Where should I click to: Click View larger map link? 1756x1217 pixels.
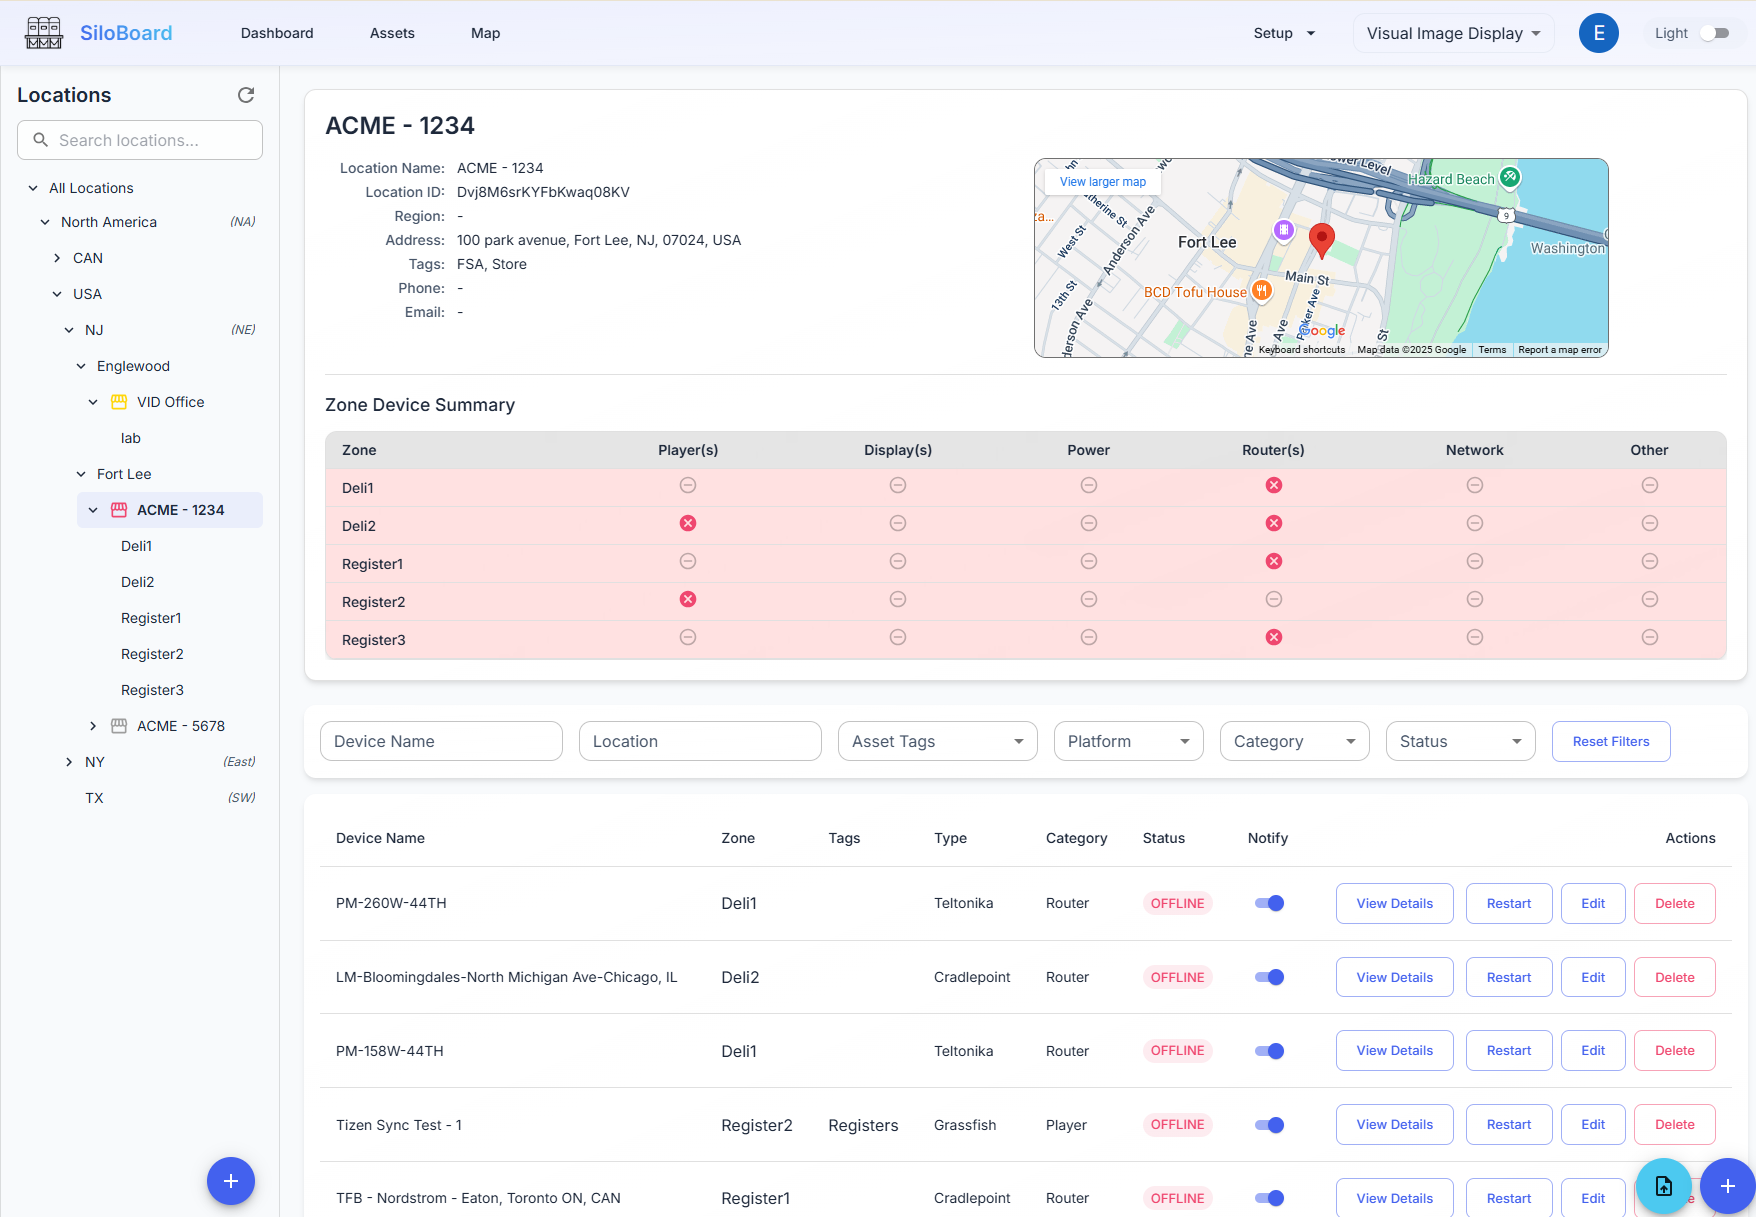coord(1102,182)
